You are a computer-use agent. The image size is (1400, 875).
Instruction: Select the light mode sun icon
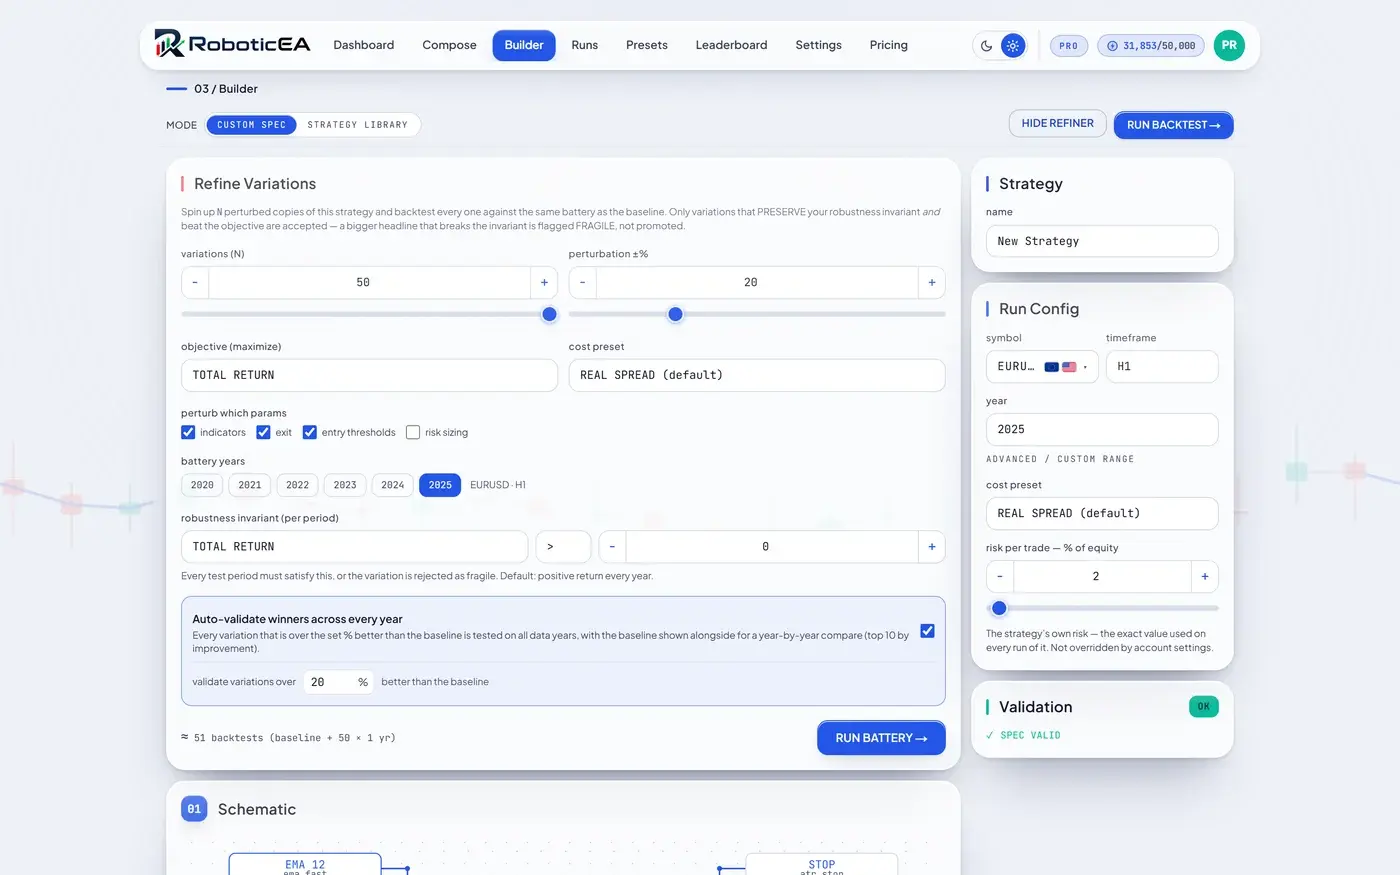pos(1013,46)
